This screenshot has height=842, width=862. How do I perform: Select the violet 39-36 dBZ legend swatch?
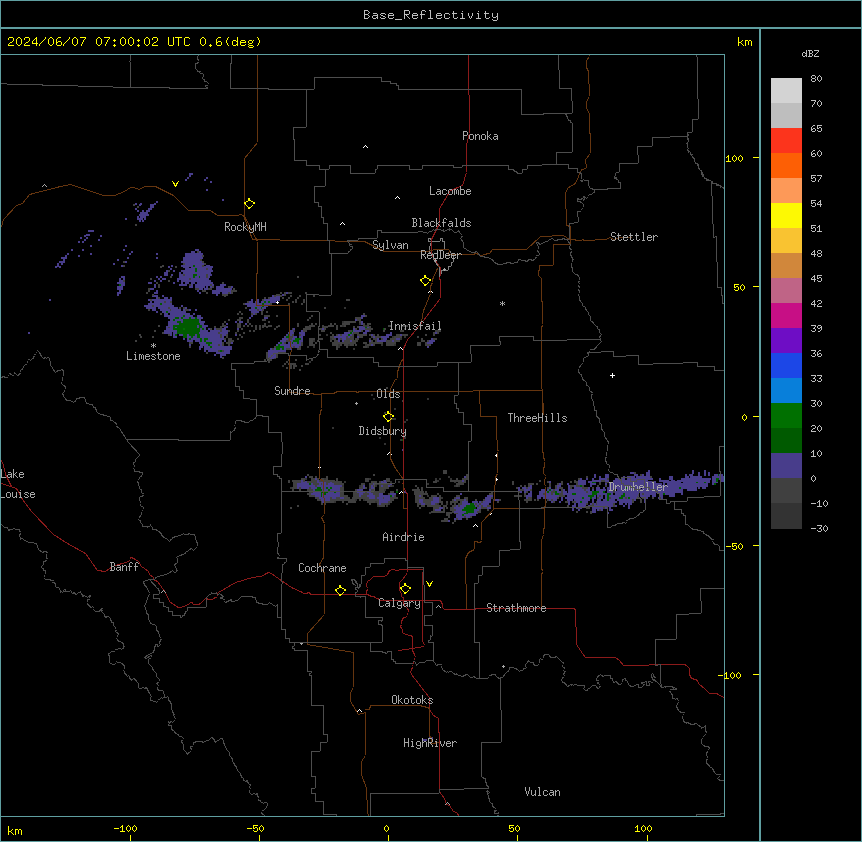[786, 341]
